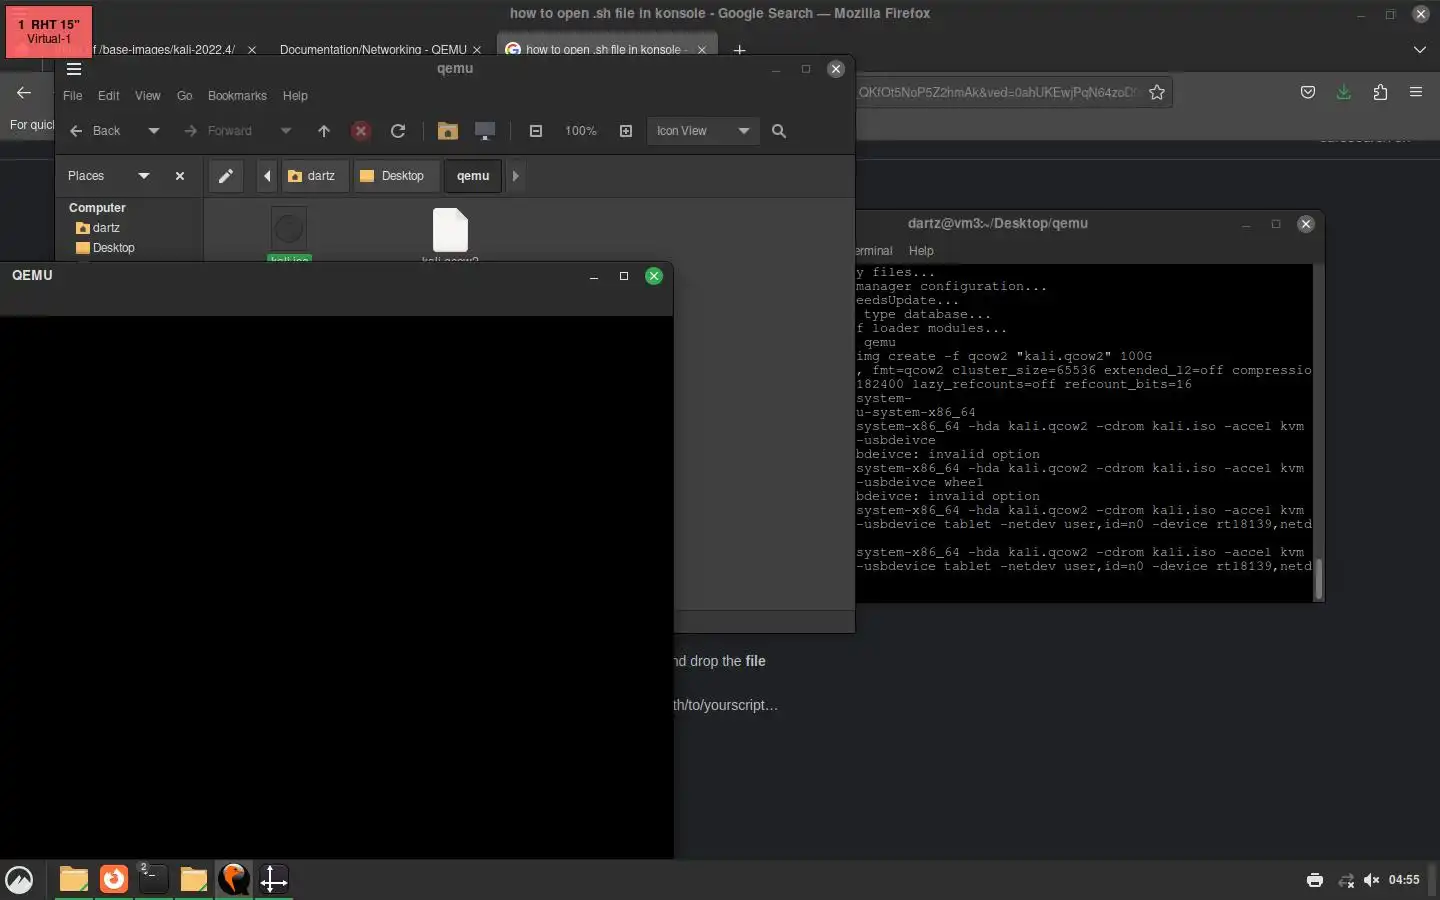1440x900 pixels.
Task: Open the network connection tray icon
Action: click(1346, 880)
